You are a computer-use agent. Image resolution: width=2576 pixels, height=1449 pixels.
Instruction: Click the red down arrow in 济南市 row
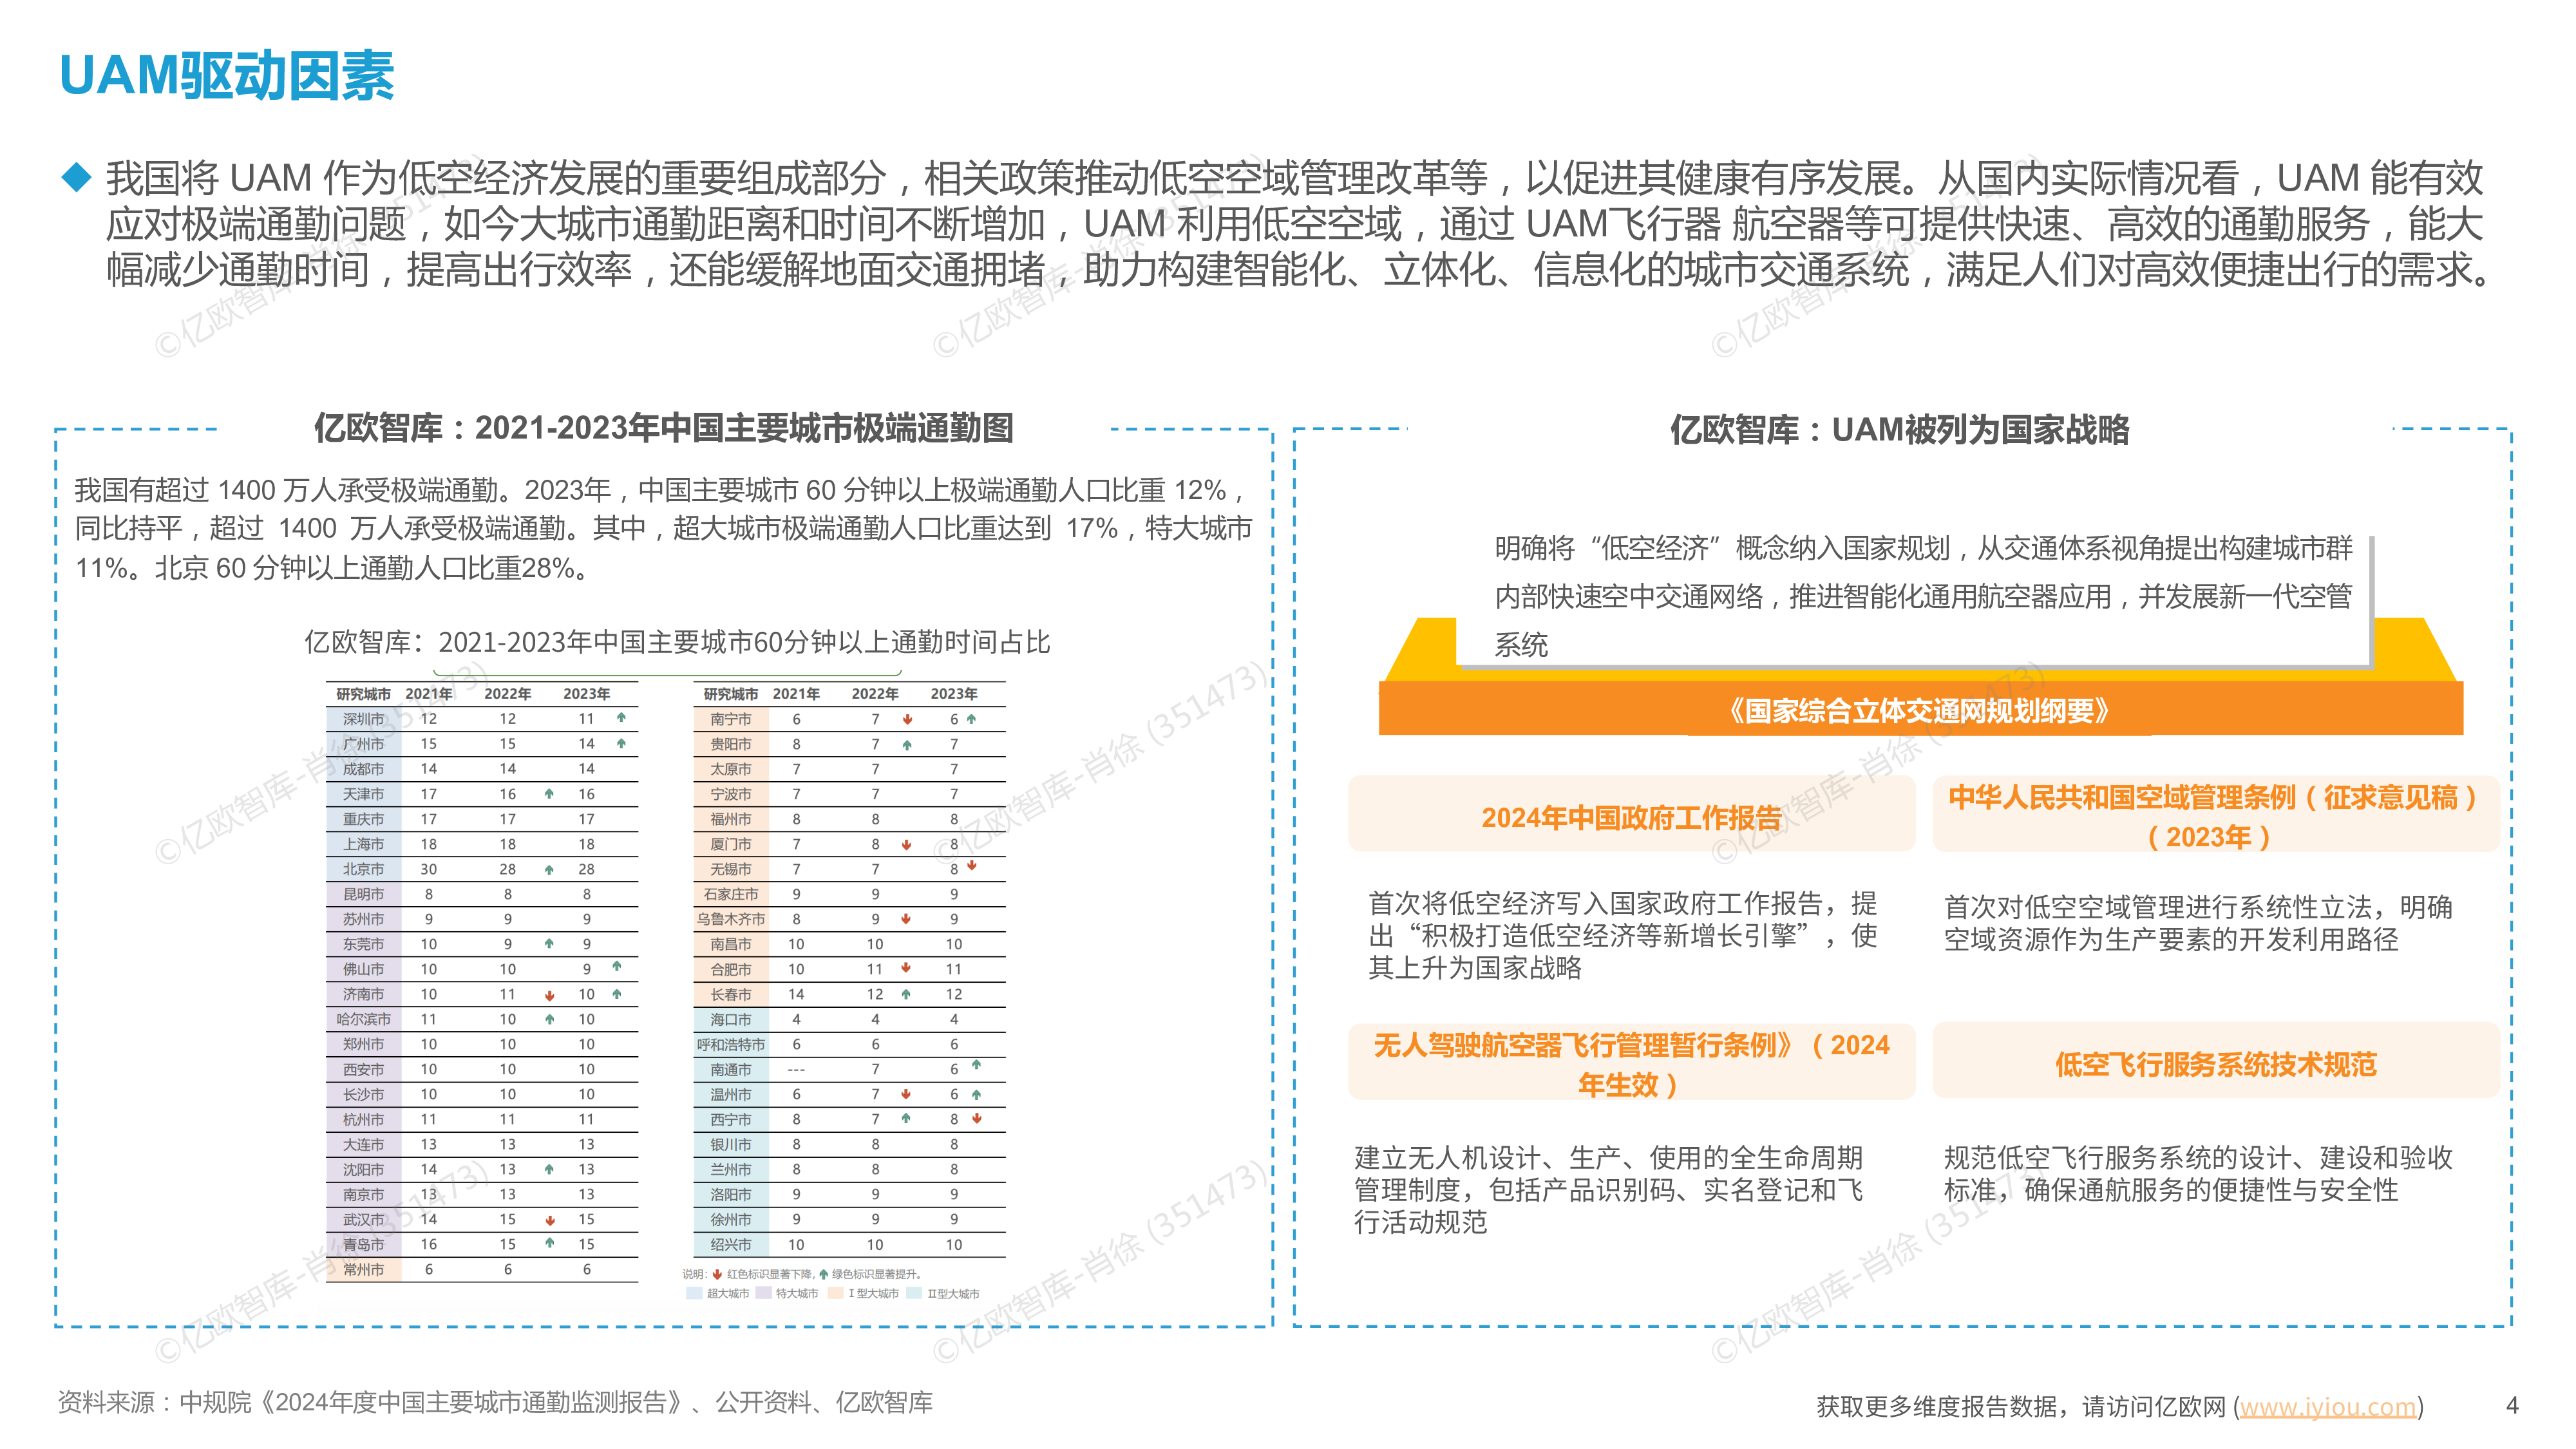pos(550,996)
